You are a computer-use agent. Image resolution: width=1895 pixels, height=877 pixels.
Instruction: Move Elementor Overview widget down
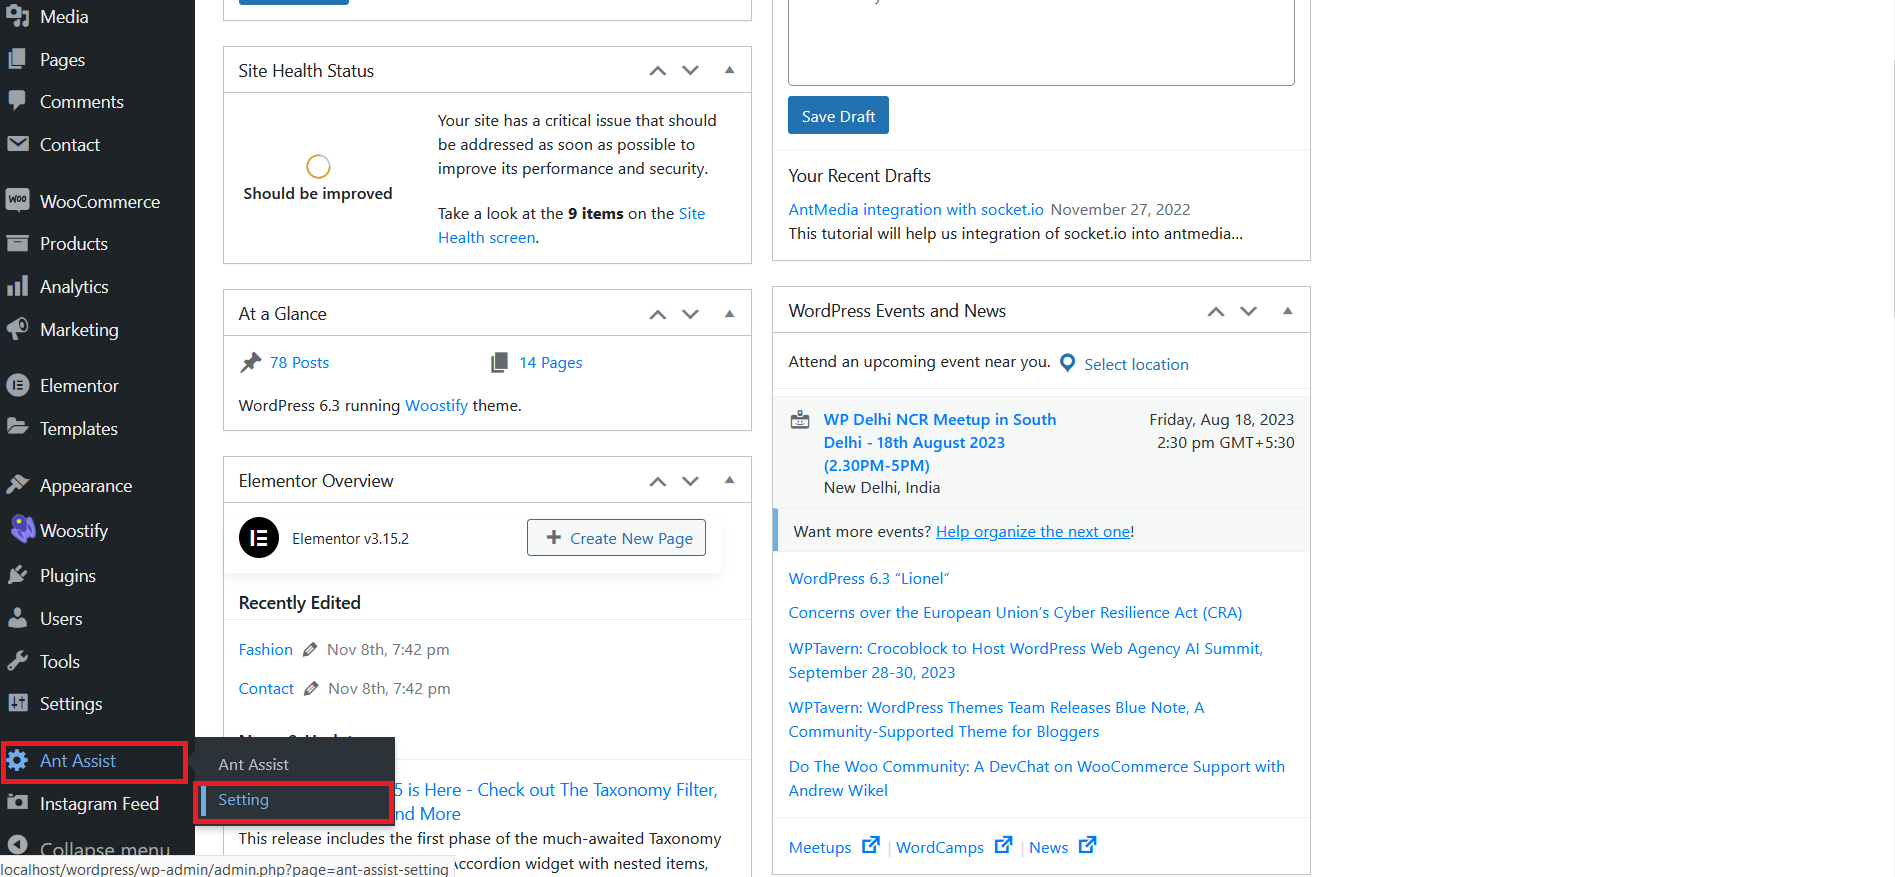coord(691,481)
